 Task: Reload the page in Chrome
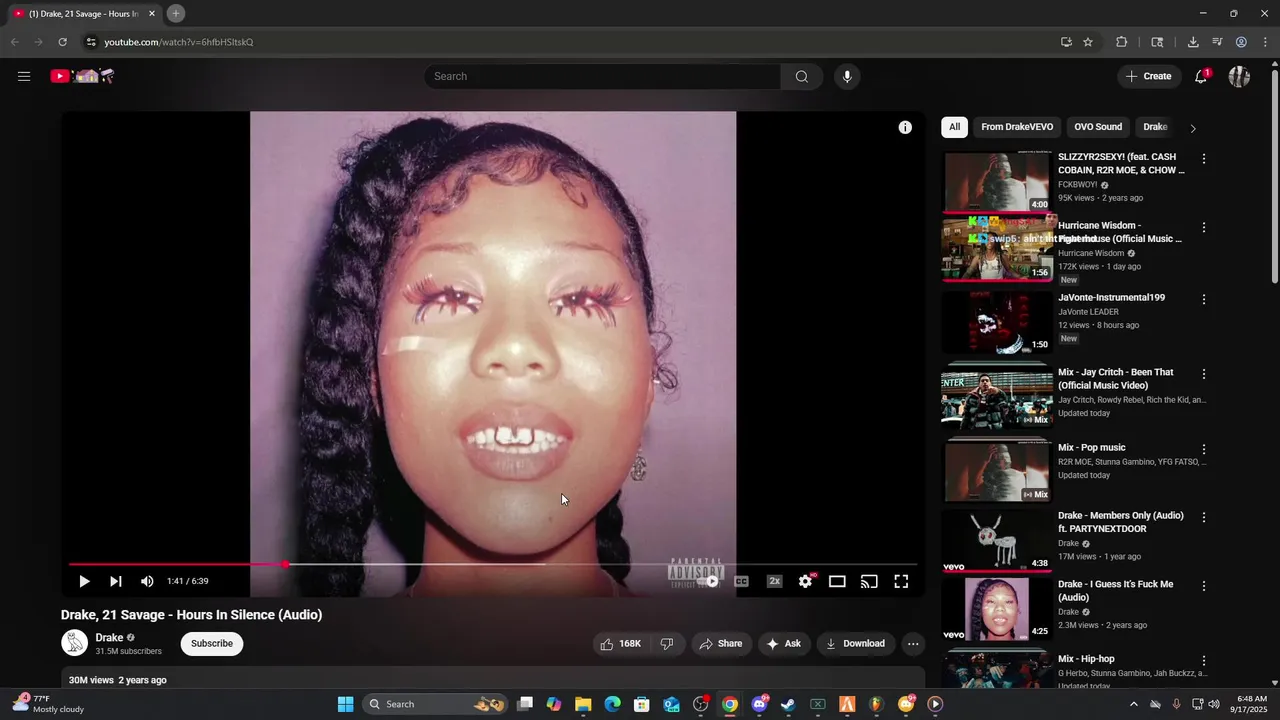(x=62, y=42)
